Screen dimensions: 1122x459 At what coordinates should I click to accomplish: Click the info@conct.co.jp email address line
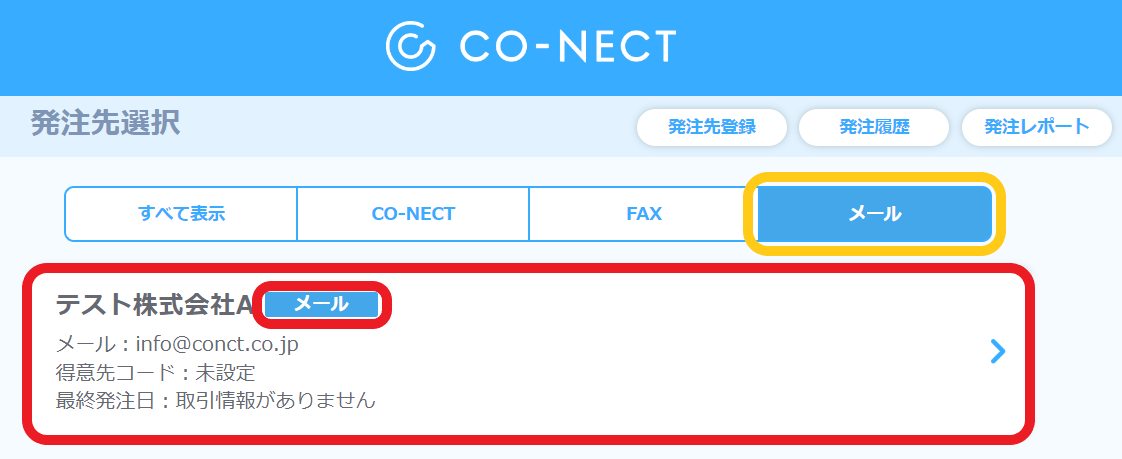coord(177,344)
